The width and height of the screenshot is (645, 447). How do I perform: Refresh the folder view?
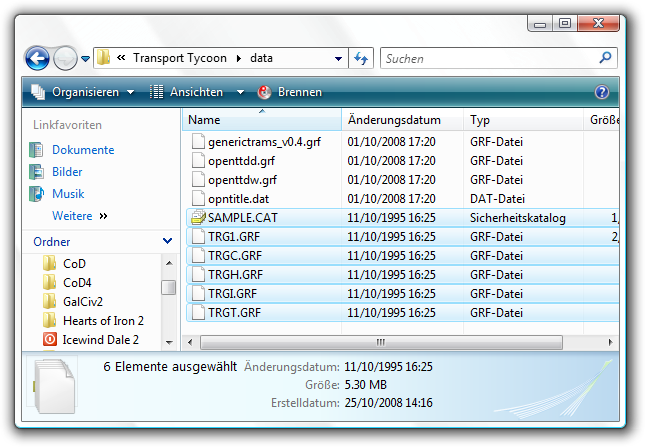pos(361,58)
